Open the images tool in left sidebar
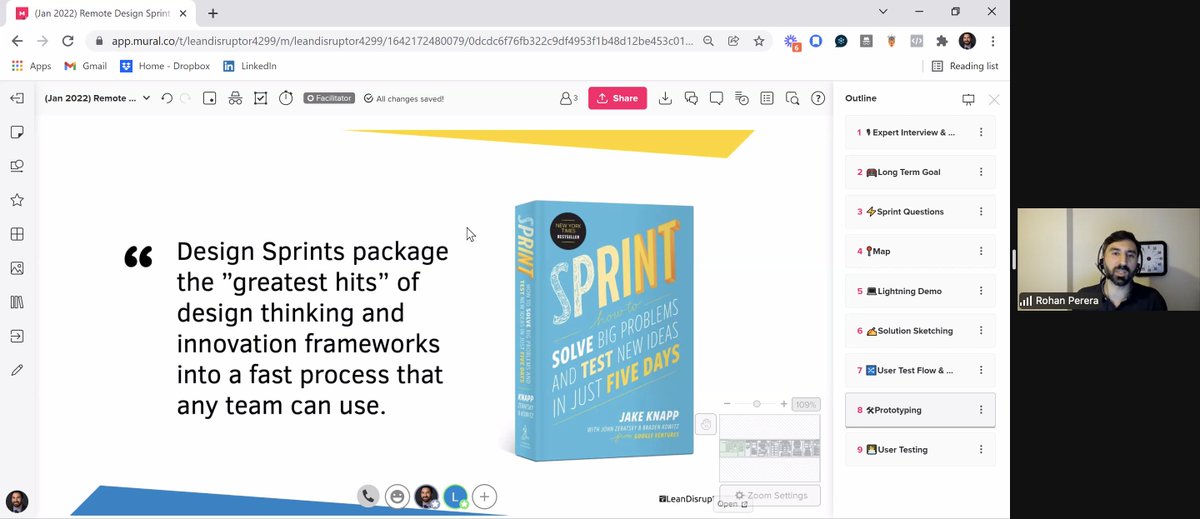Viewport: 1200px width, 519px height. (x=17, y=268)
